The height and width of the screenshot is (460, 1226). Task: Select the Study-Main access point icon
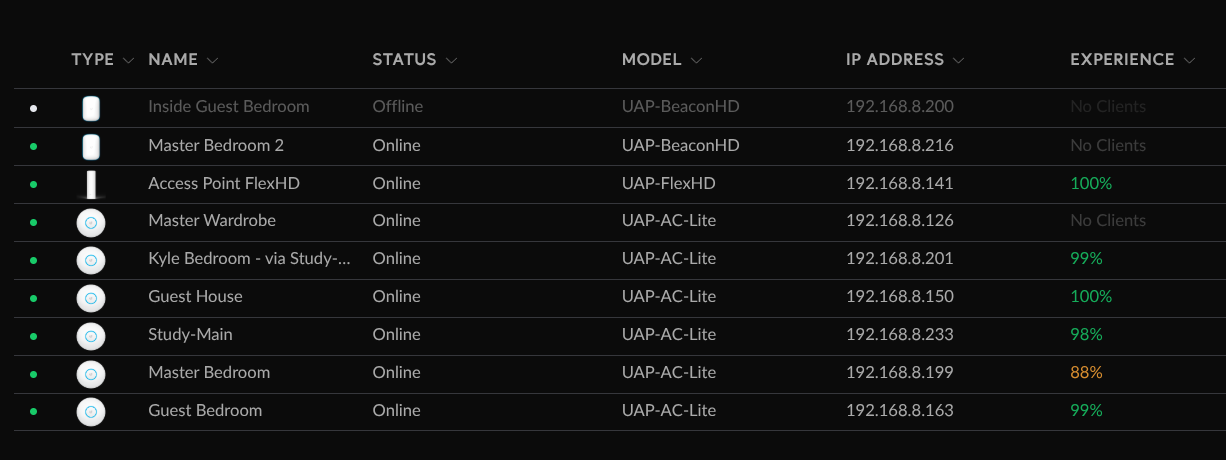[91, 336]
